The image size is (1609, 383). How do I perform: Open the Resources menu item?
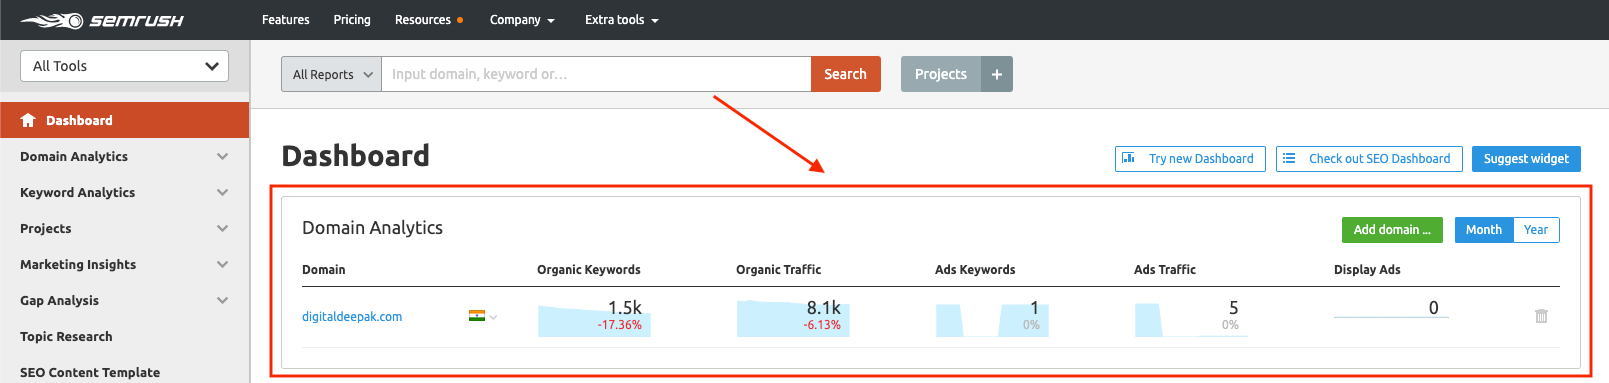(x=423, y=20)
